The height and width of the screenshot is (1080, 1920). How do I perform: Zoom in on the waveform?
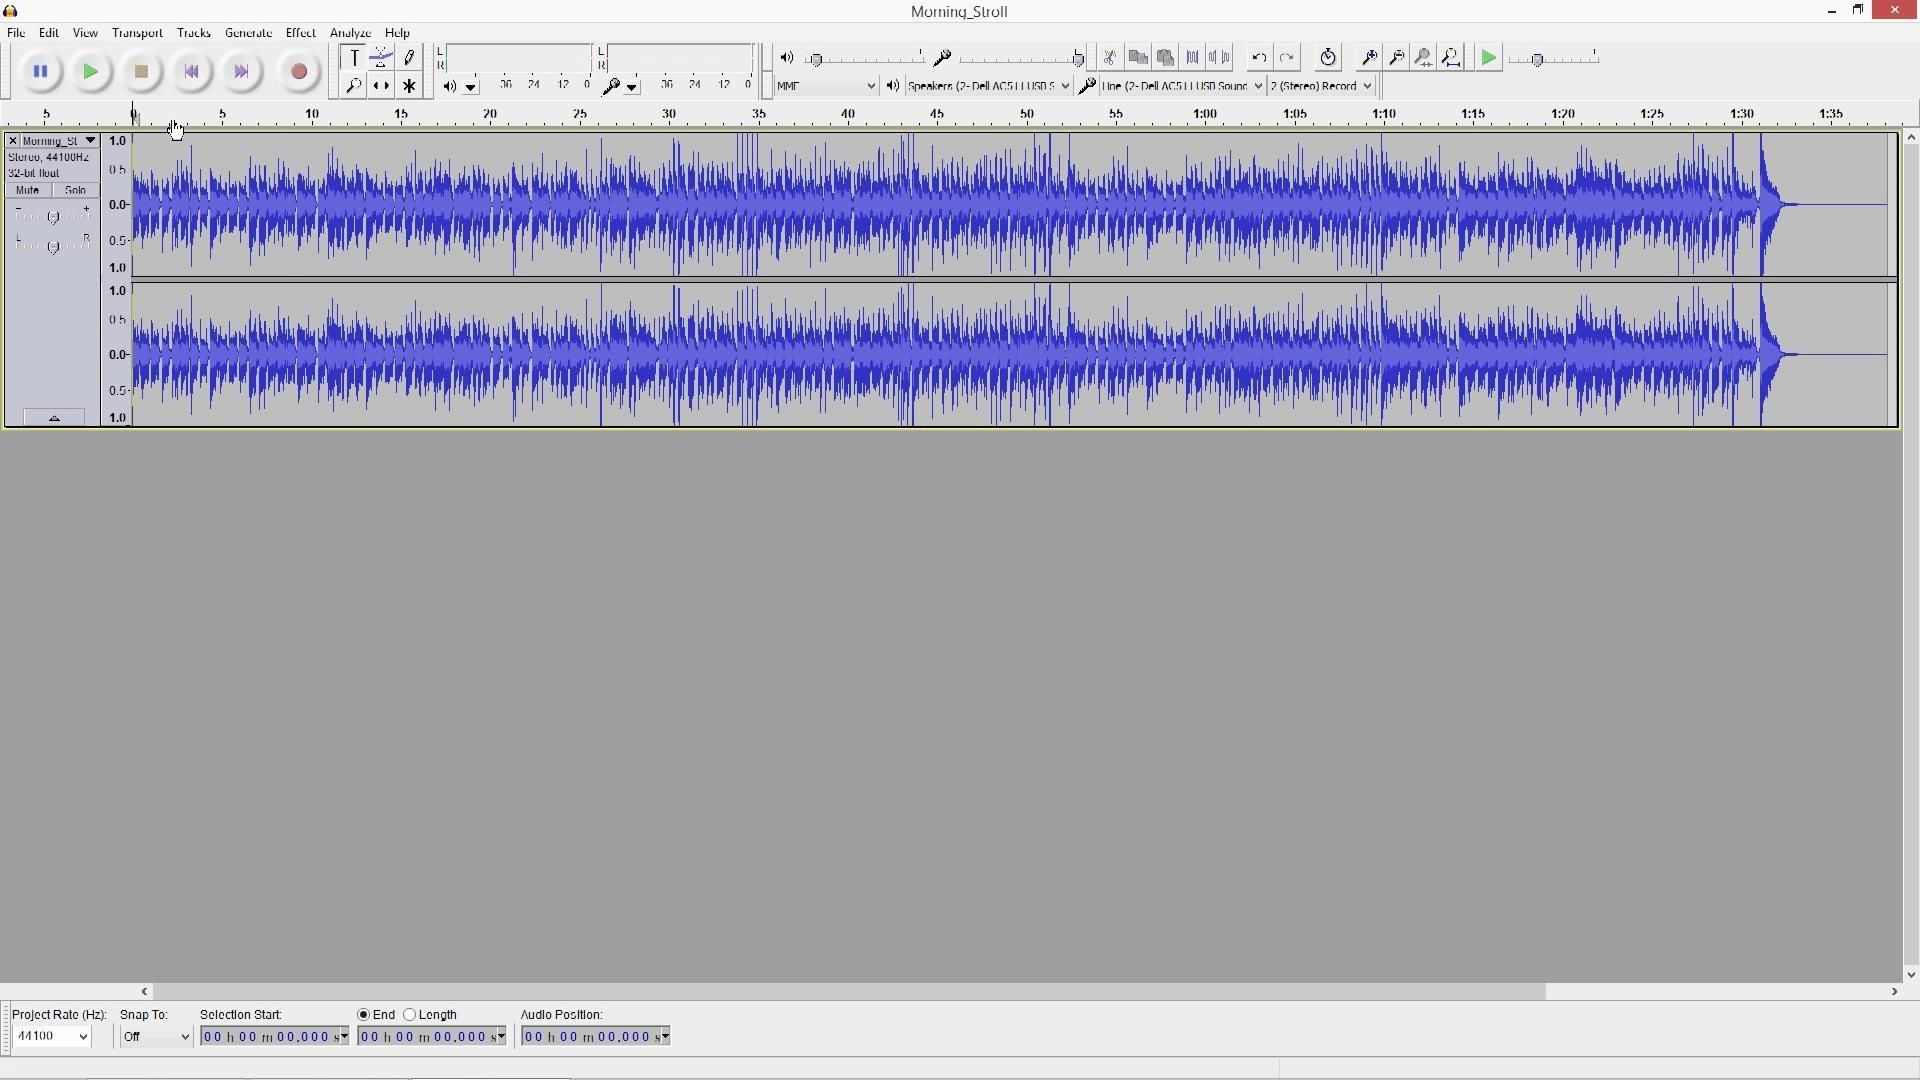tap(1368, 57)
